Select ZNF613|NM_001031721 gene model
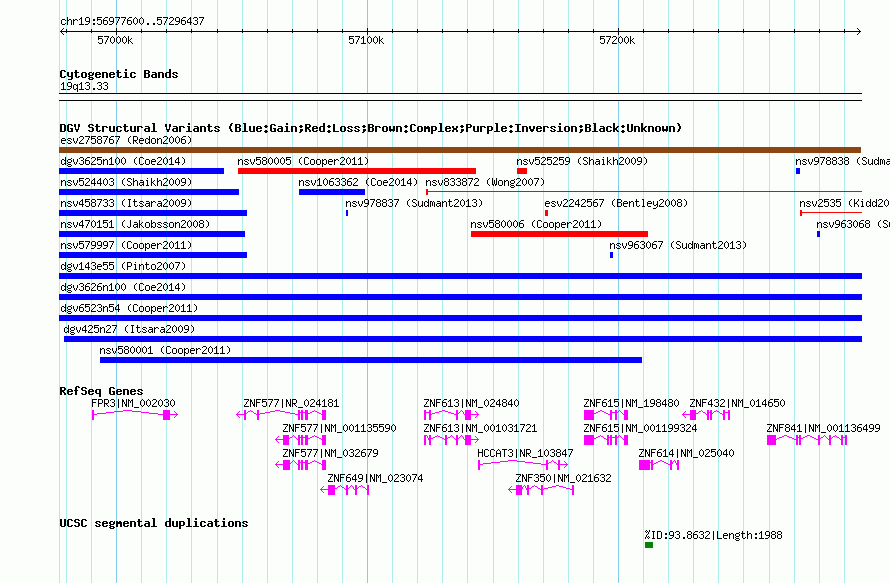Viewport: 890px width, 583px height. pos(451,440)
